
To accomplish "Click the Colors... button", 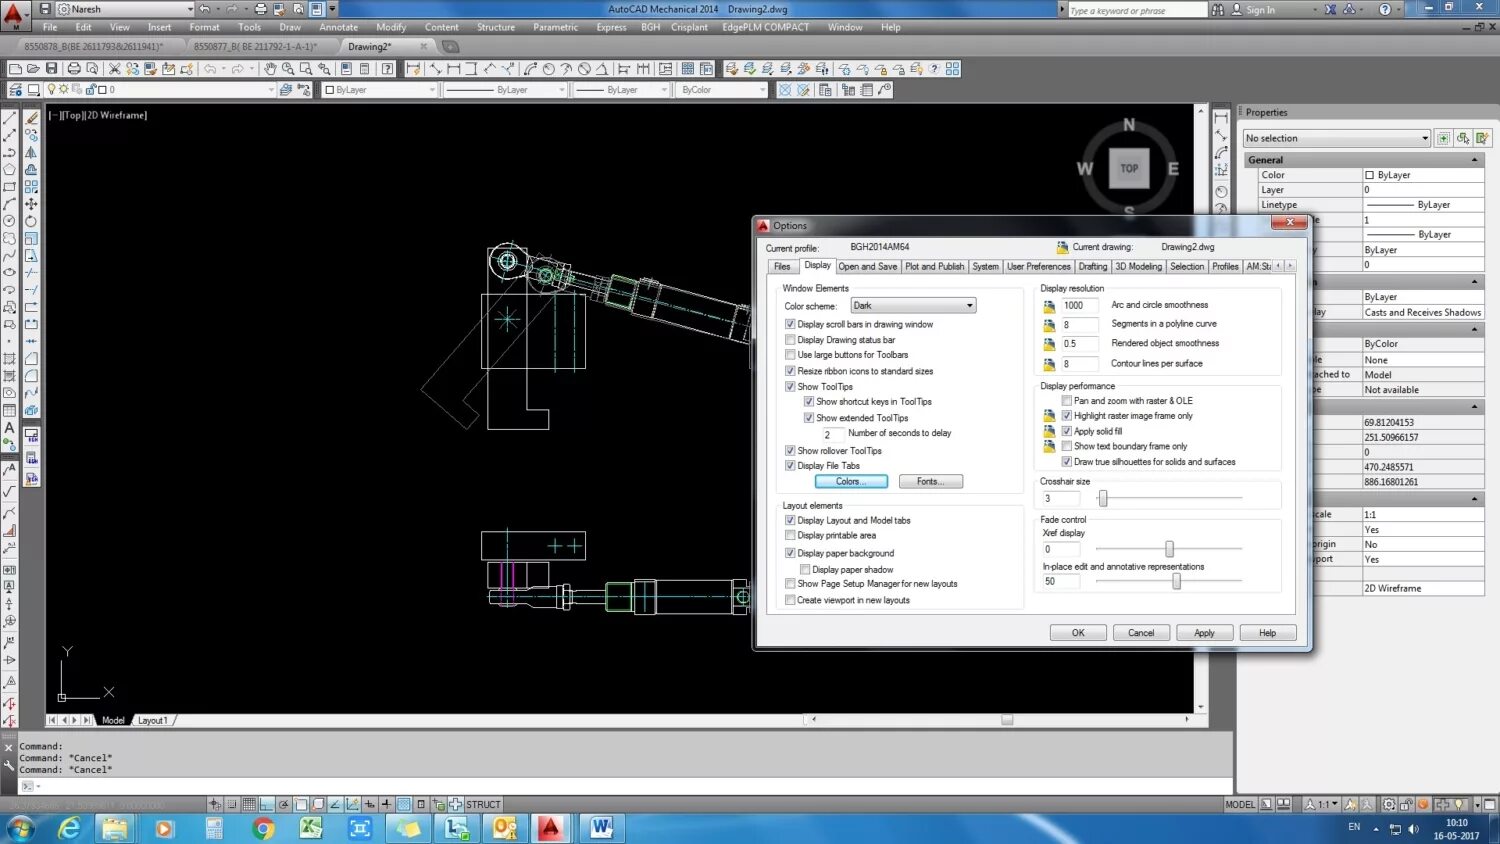I will point(851,482).
